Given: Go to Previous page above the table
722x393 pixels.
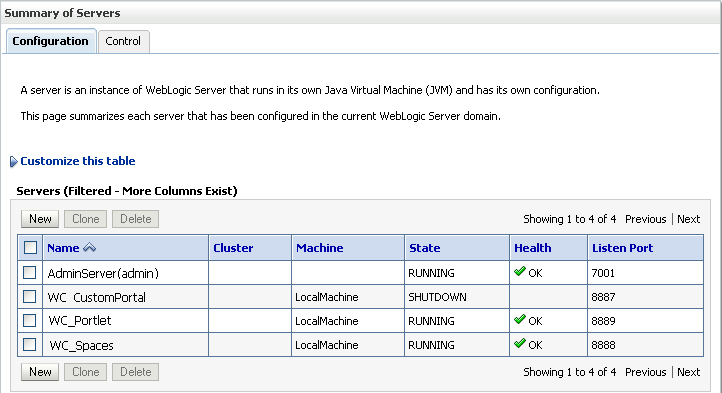Looking at the screenshot, I should point(646,219).
